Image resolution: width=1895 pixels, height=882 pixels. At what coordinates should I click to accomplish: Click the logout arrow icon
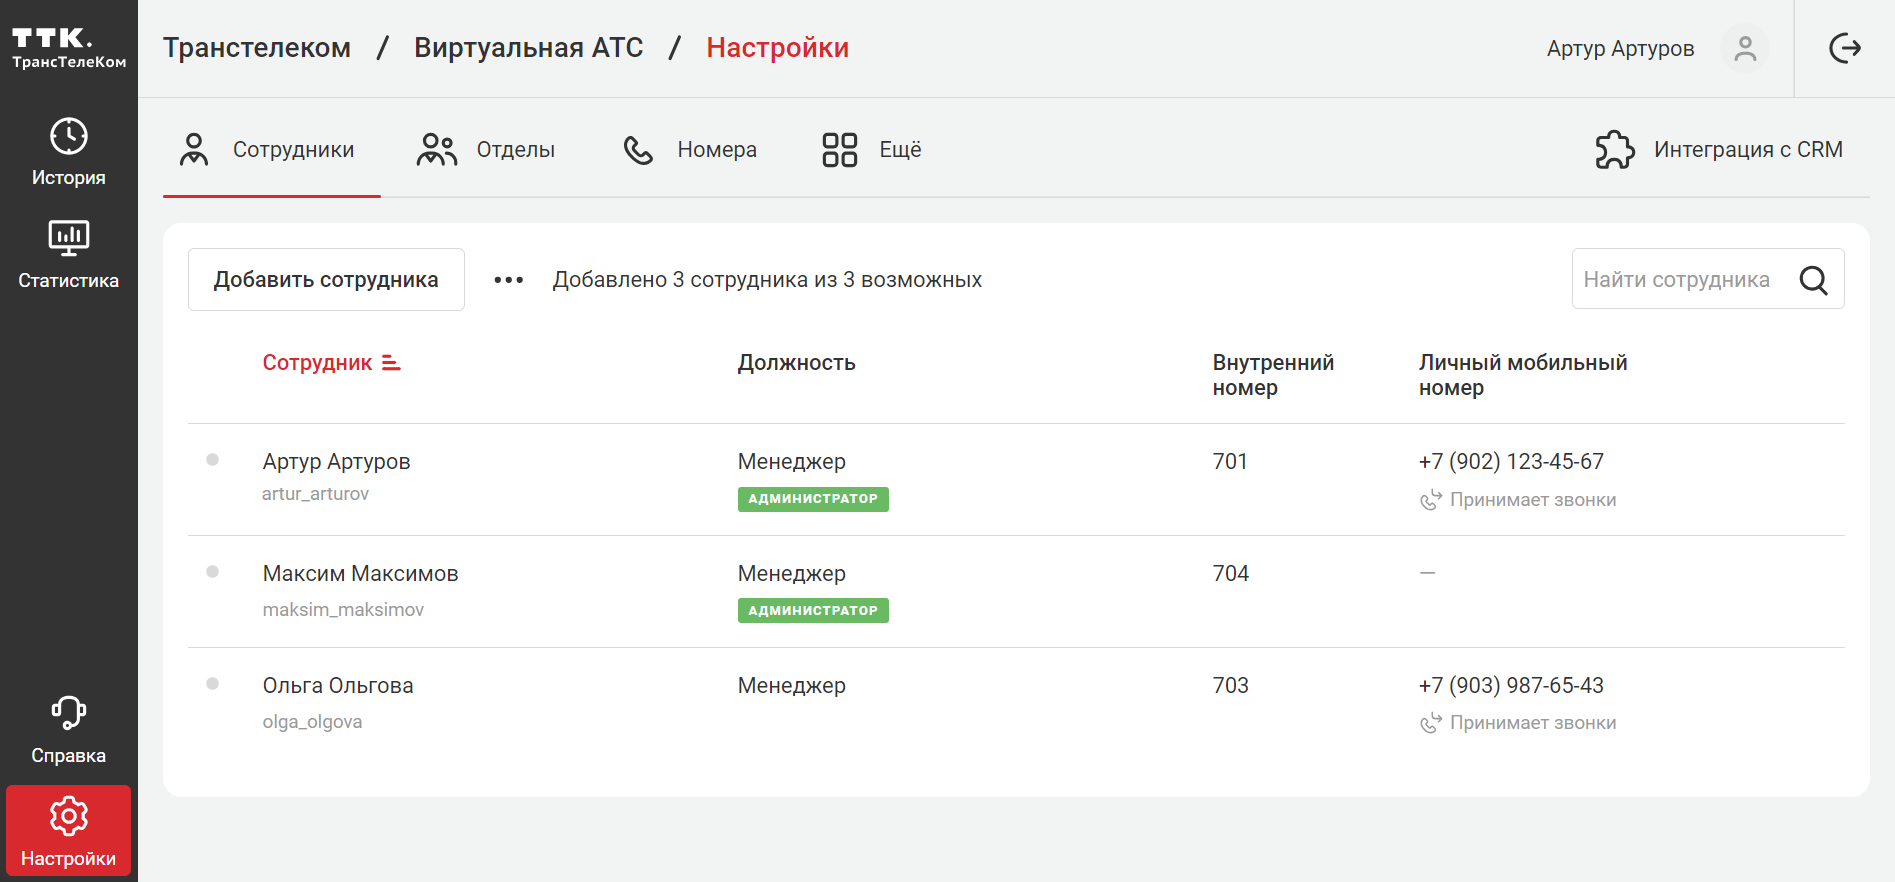click(1844, 48)
